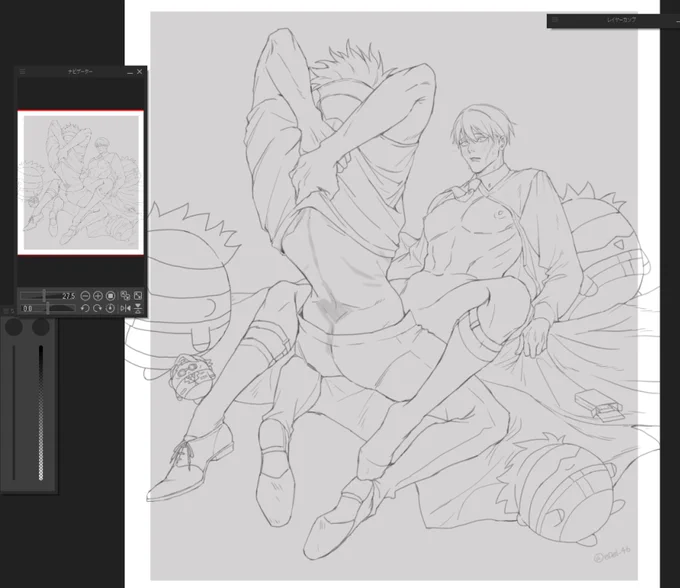Flip the canvas horizontally
The image size is (680, 588).
(x=125, y=308)
